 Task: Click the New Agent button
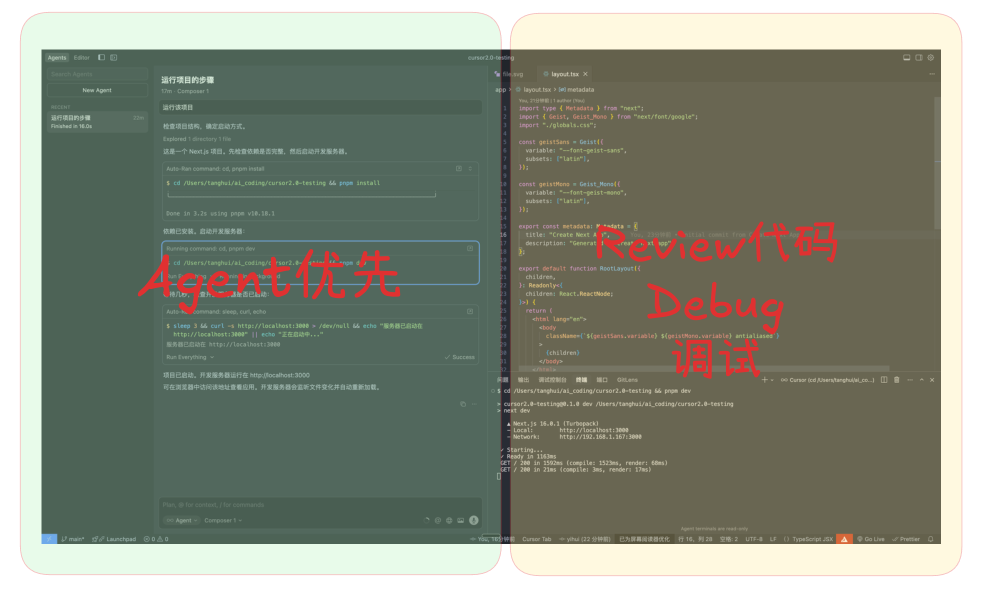[x=97, y=90]
